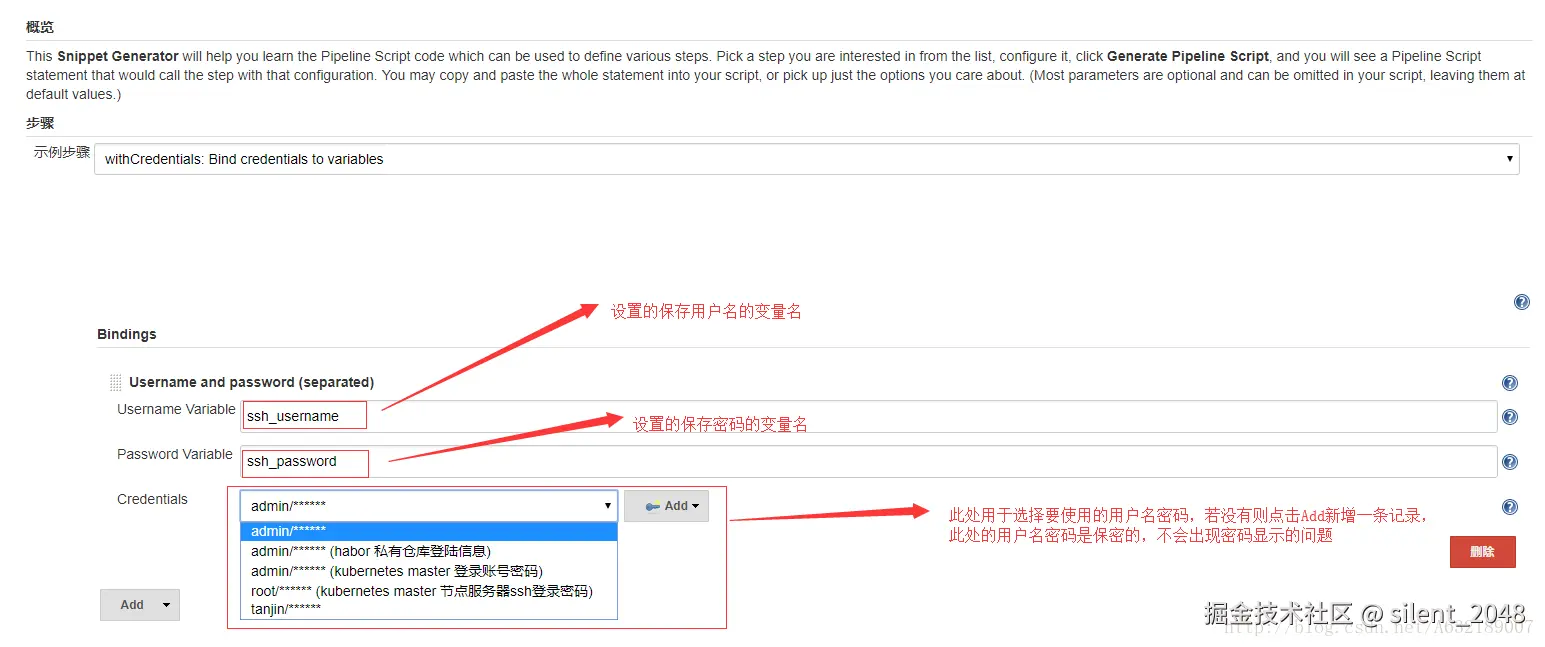Open help icon above Bindings section
Image resolution: width=1545 pixels, height=647 pixels.
[1521, 302]
